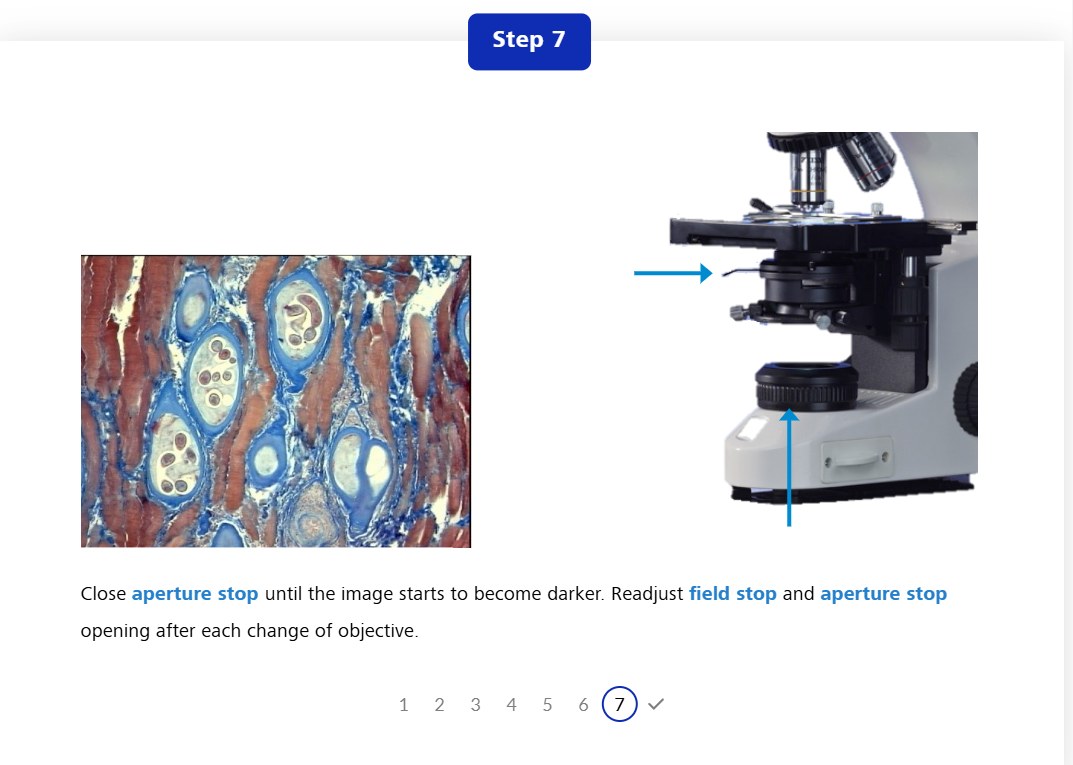The width and height of the screenshot is (1073, 765).
Task: Click the vertical blue arrow below microscope base
Action: (789, 468)
